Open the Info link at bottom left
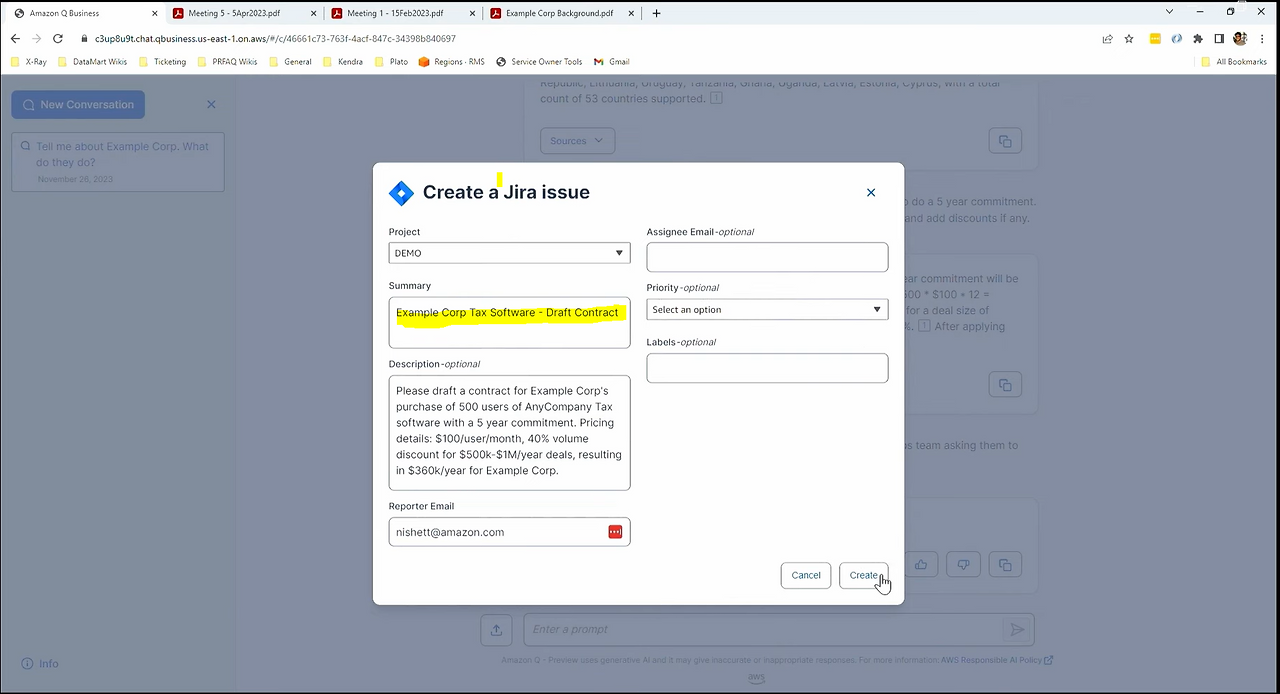Viewport: 1280px width, 694px height. coord(40,663)
